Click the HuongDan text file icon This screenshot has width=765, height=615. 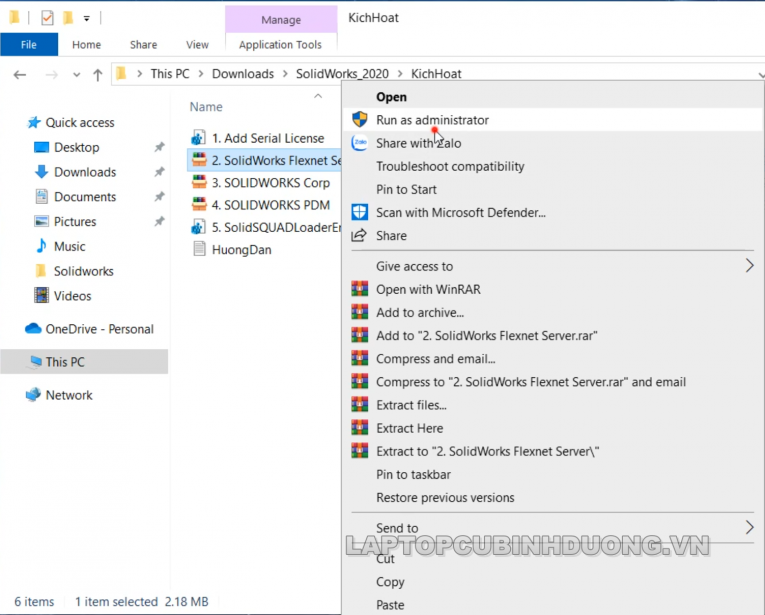click(199, 249)
